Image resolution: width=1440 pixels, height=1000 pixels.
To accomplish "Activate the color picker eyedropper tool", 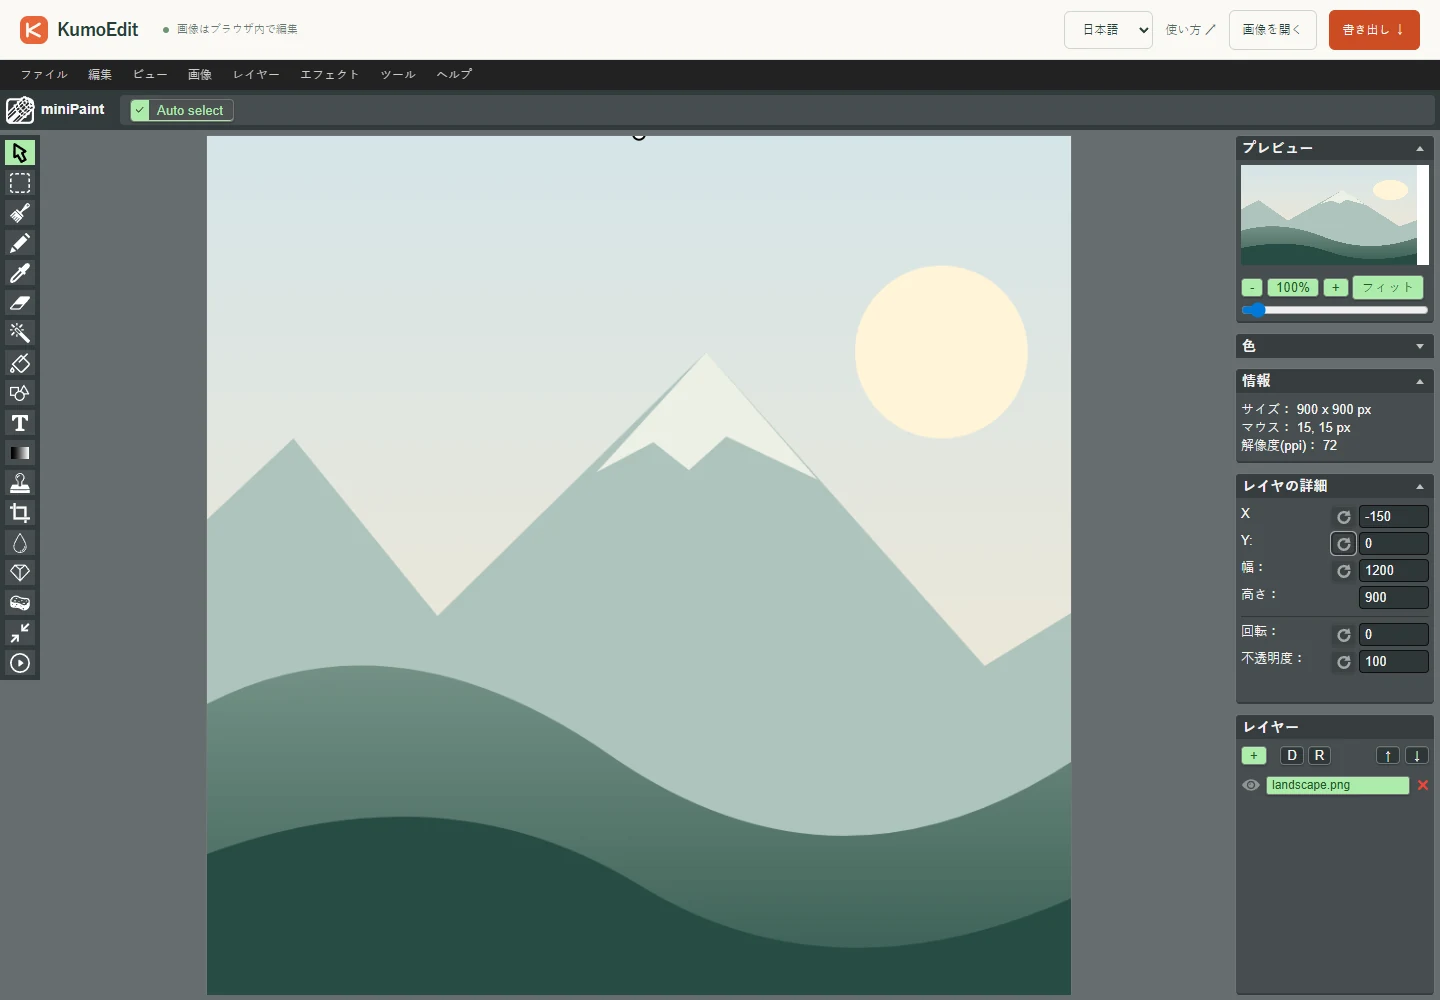I will (20, 273).
